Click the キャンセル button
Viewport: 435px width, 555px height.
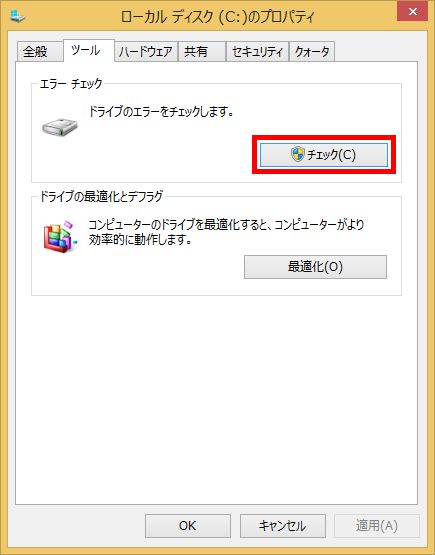coord(283,526)
